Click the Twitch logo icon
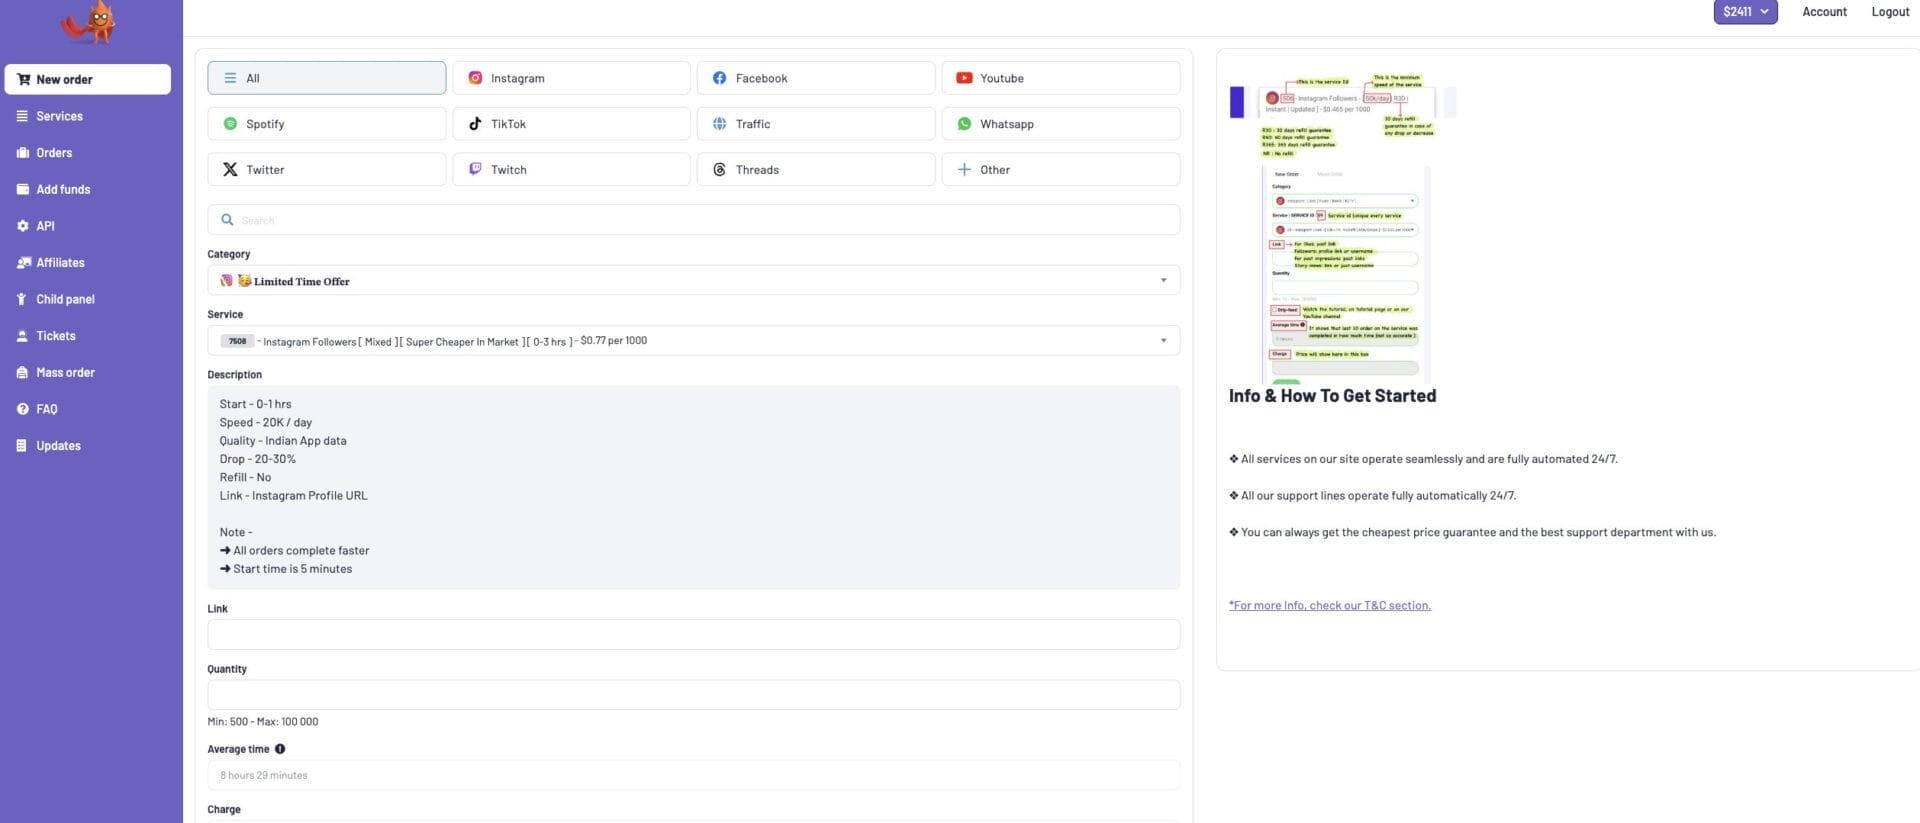The width and height of the screenshot is (1920, 823). click(x=475, y=170)
